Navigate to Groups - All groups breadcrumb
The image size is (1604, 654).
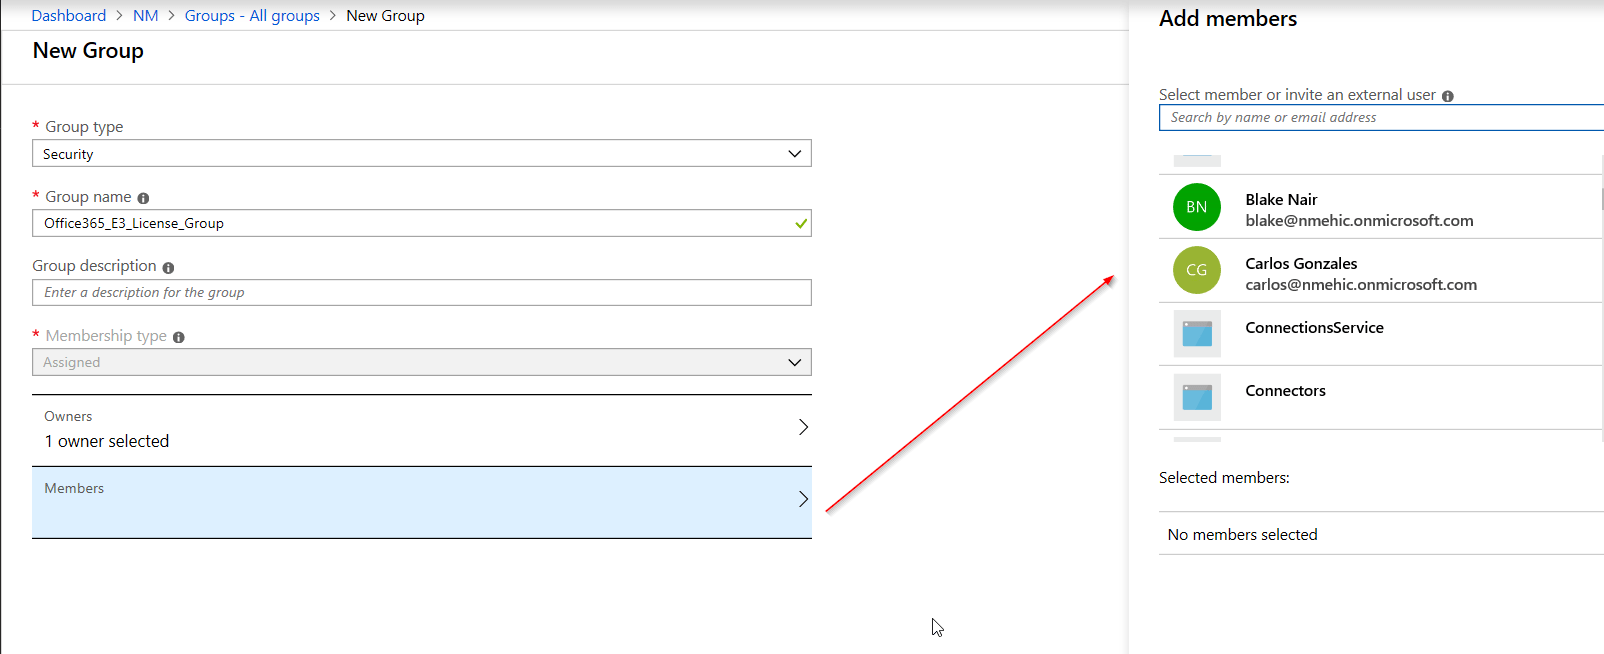click(x=252, y=16)
